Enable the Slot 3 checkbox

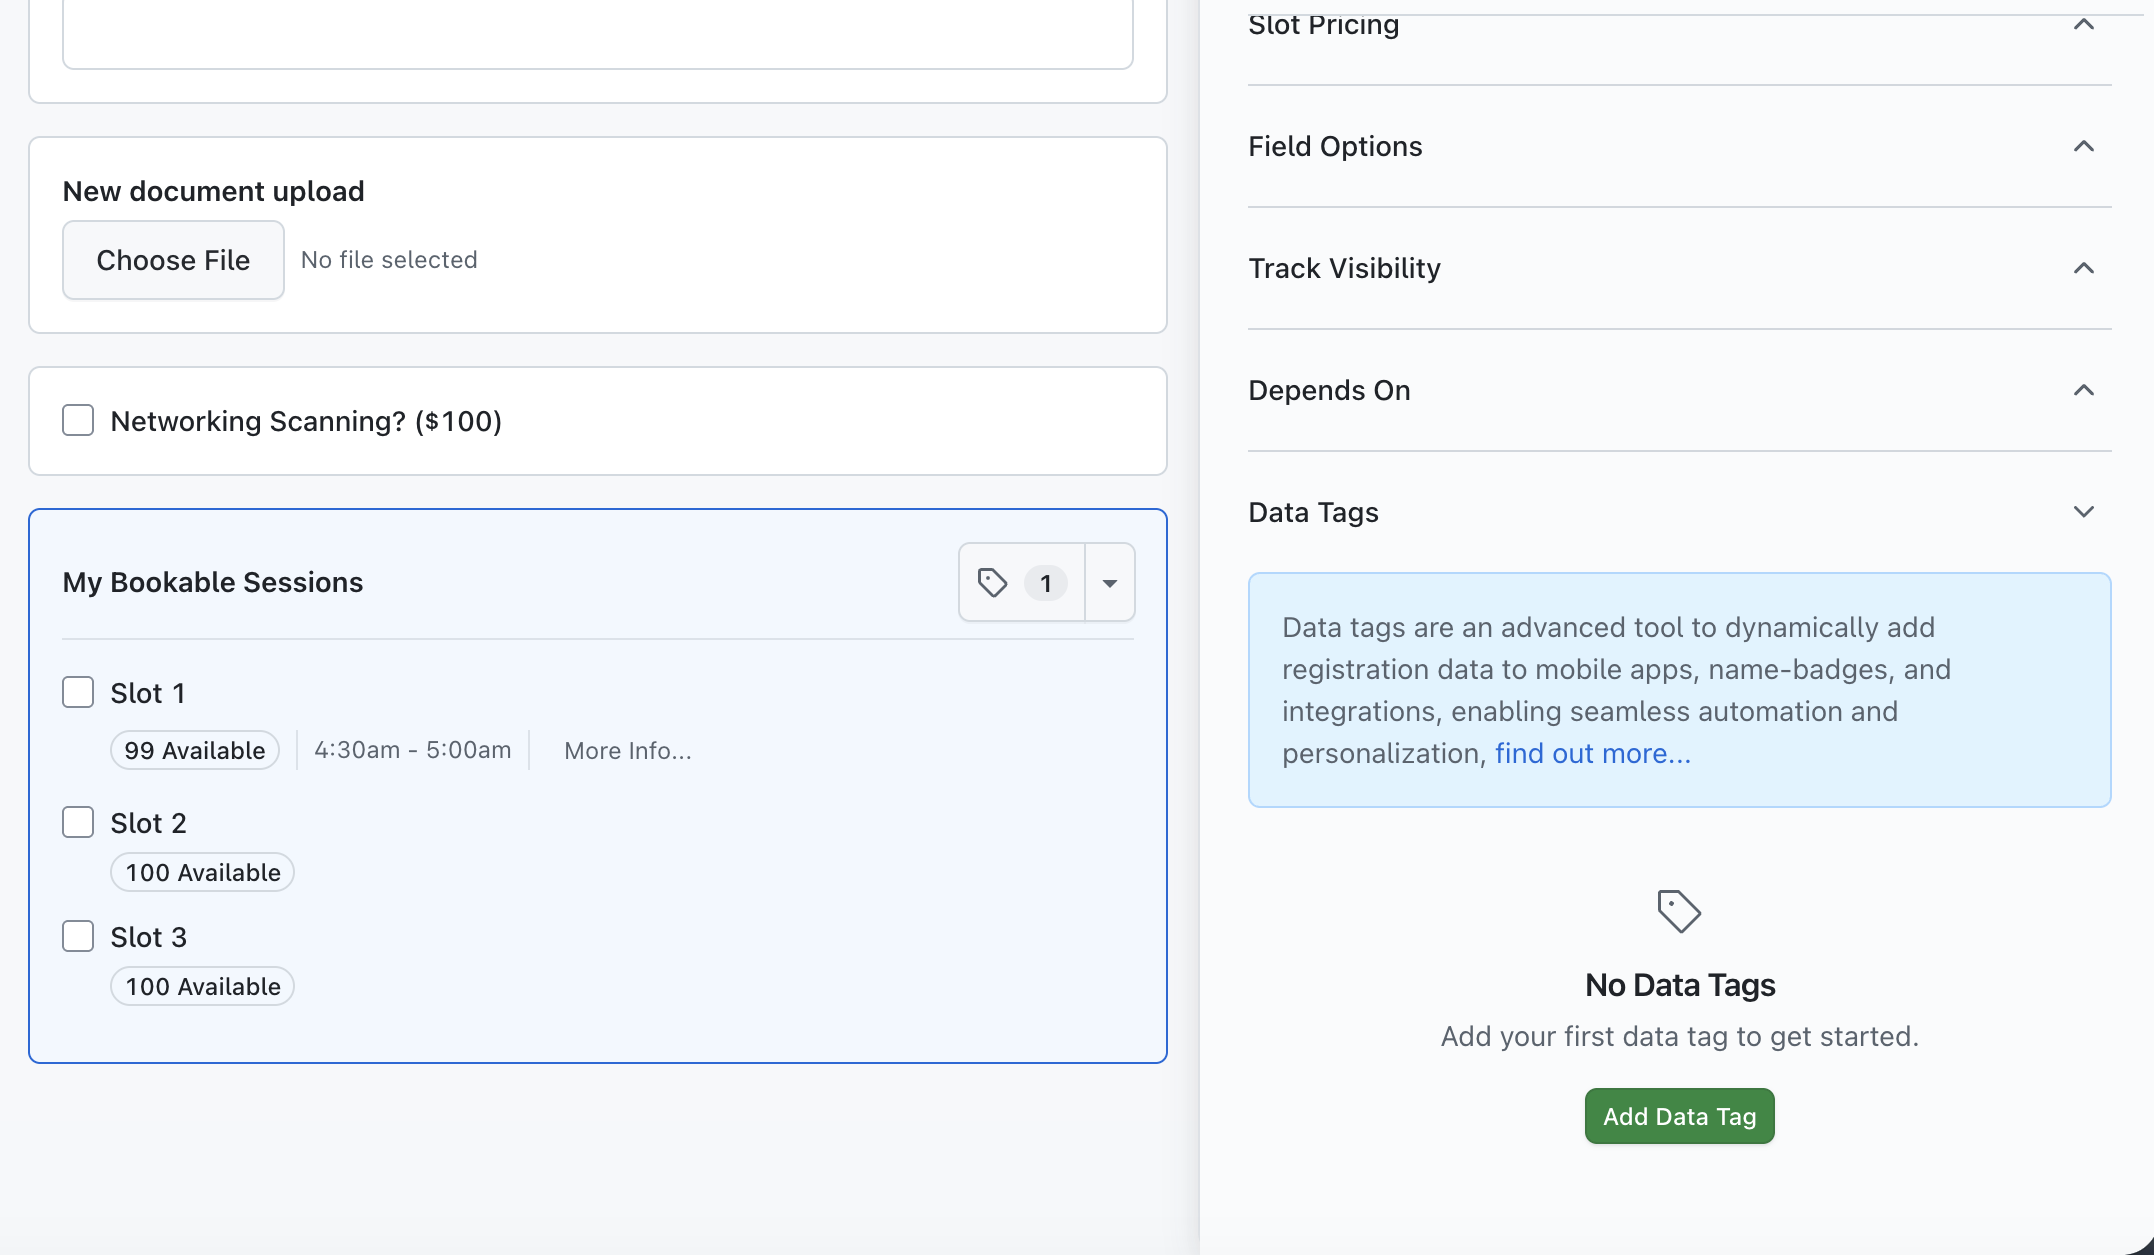[x=78, y=936]
